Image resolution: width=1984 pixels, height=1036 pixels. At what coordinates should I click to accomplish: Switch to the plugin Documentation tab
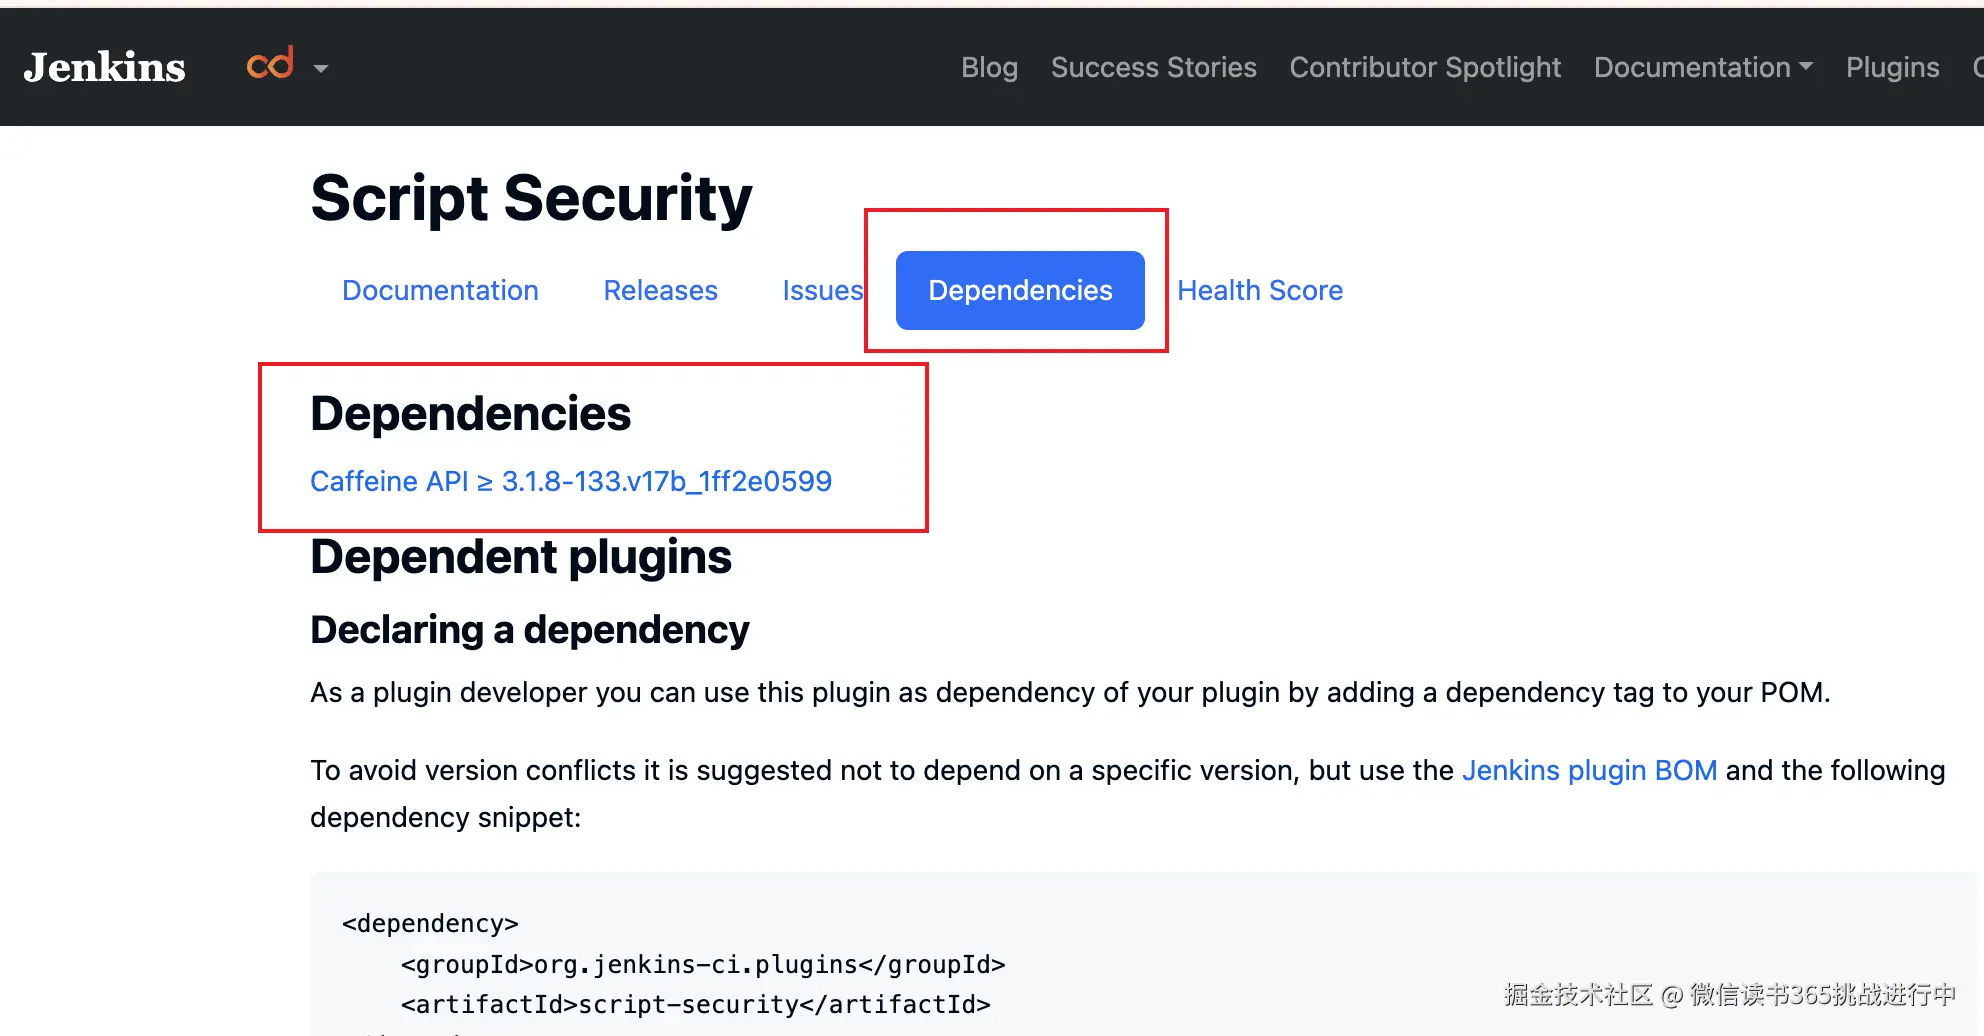coord(440,290)
